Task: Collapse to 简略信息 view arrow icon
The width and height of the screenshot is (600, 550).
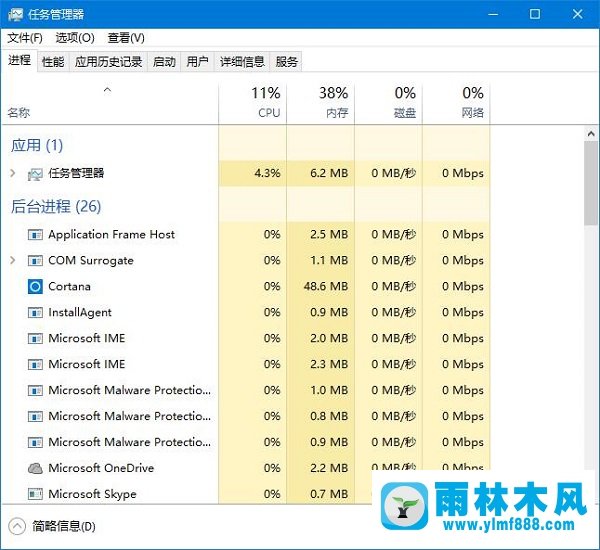Action: [17, 526]
